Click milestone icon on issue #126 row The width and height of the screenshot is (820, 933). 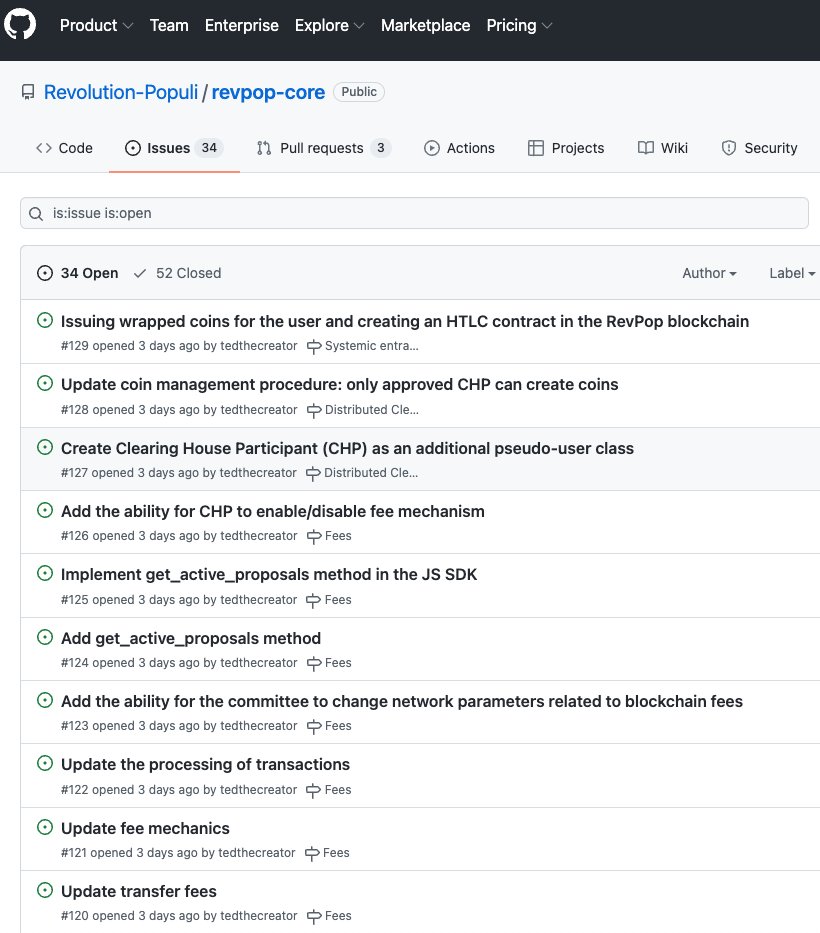point(314,536)
